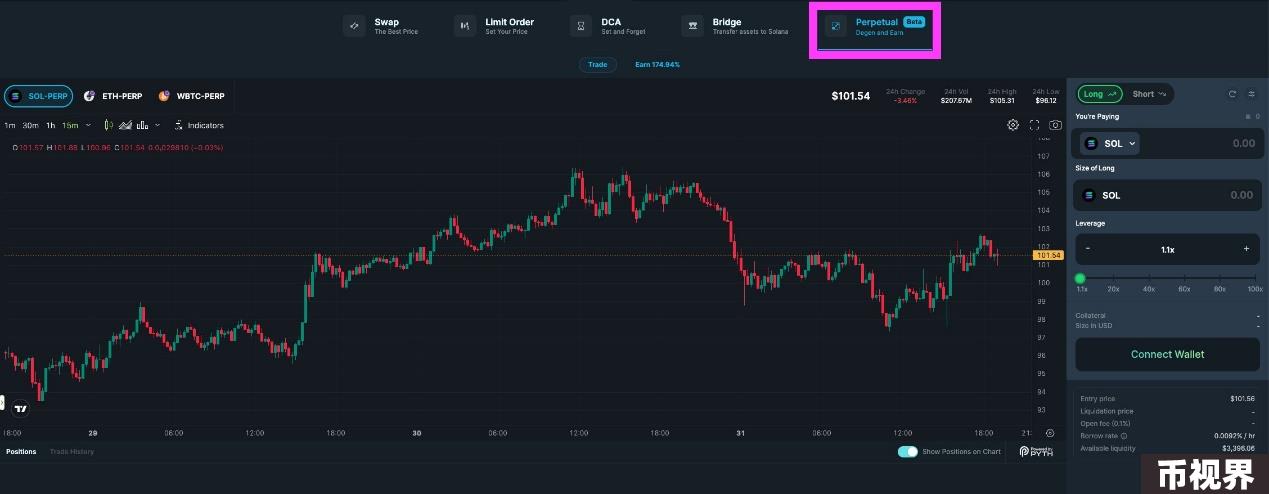Expand the chart style dropdown arrow
This screenshot has height=494, width=1269.
[x=157, y=126]
